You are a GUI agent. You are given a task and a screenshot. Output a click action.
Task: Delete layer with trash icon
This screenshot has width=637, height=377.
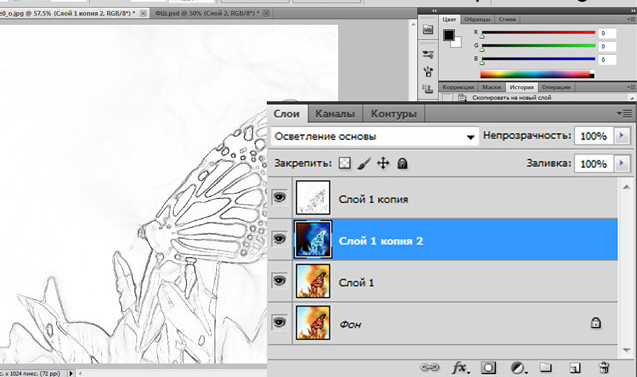coord(604,368)
